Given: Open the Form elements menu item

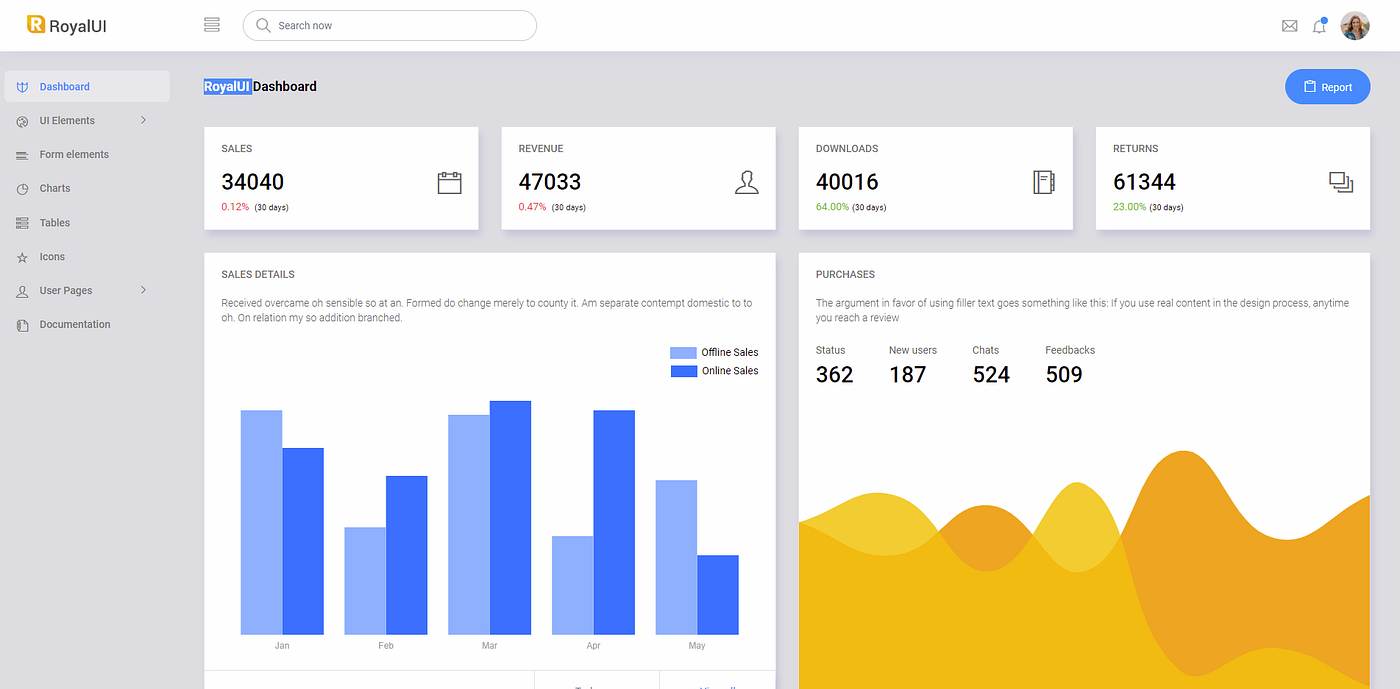Looking at the screenshot, I should [87, 155].
